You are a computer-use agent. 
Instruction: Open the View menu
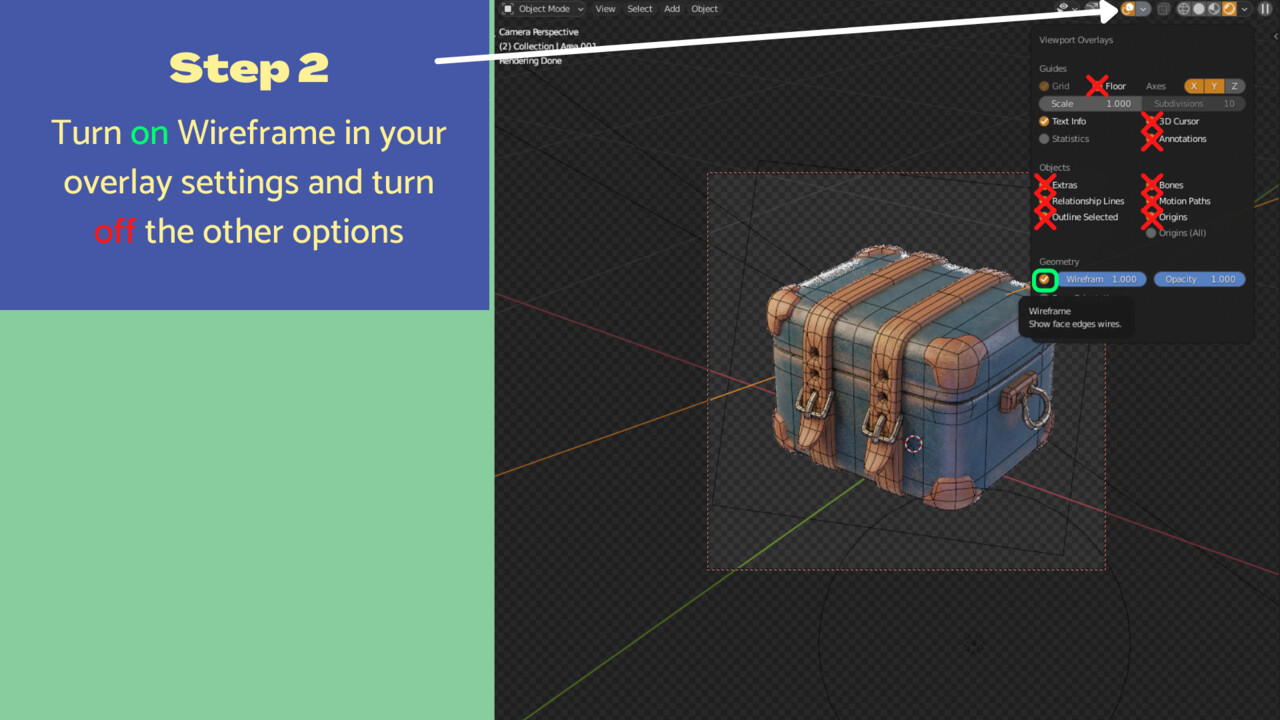605,9
